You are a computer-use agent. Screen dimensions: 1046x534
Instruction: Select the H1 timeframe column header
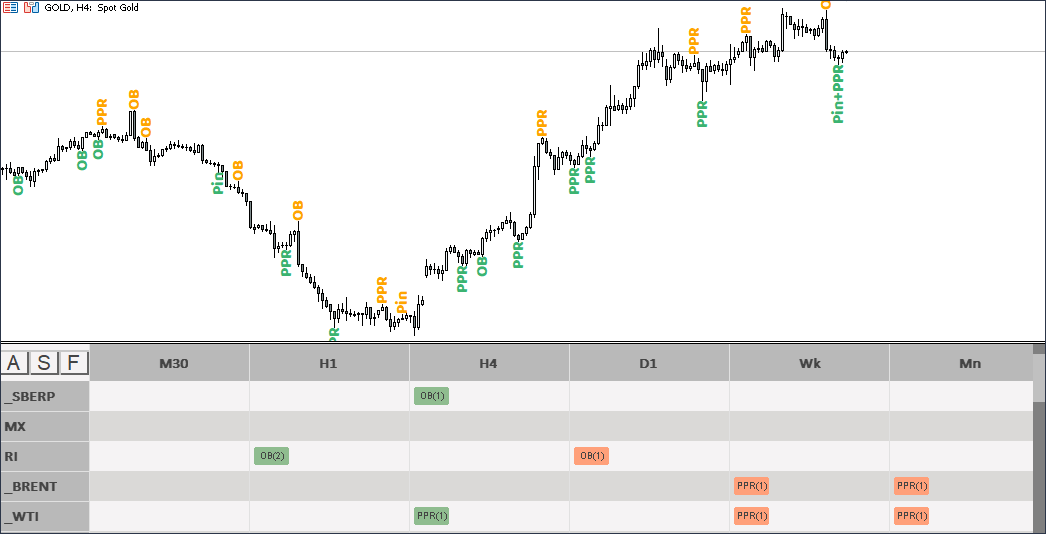328,364
